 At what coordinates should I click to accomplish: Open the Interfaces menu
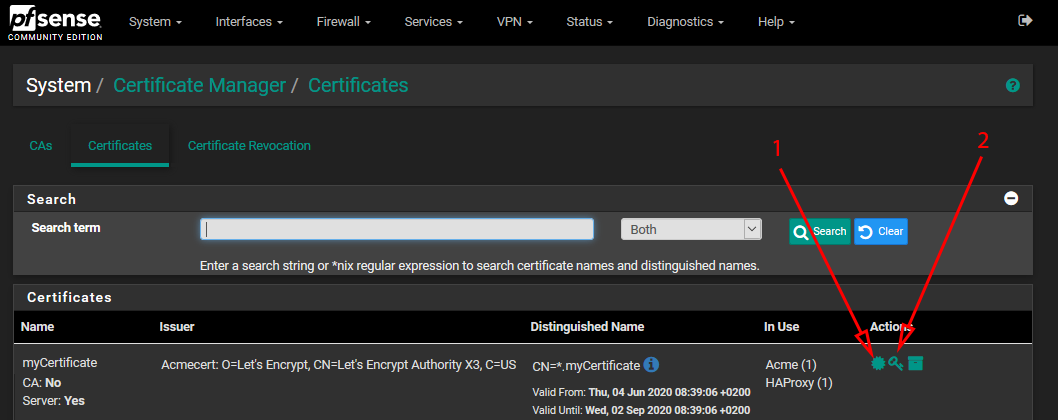(x=249, y=22)
